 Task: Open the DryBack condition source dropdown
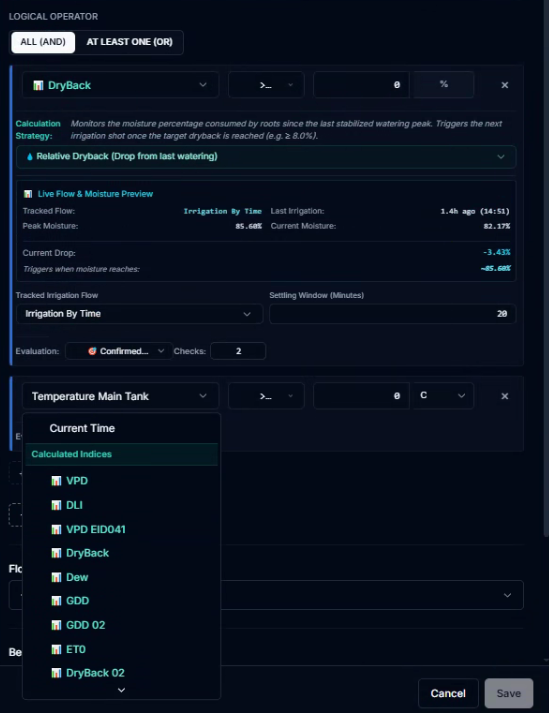coord(120,85)
